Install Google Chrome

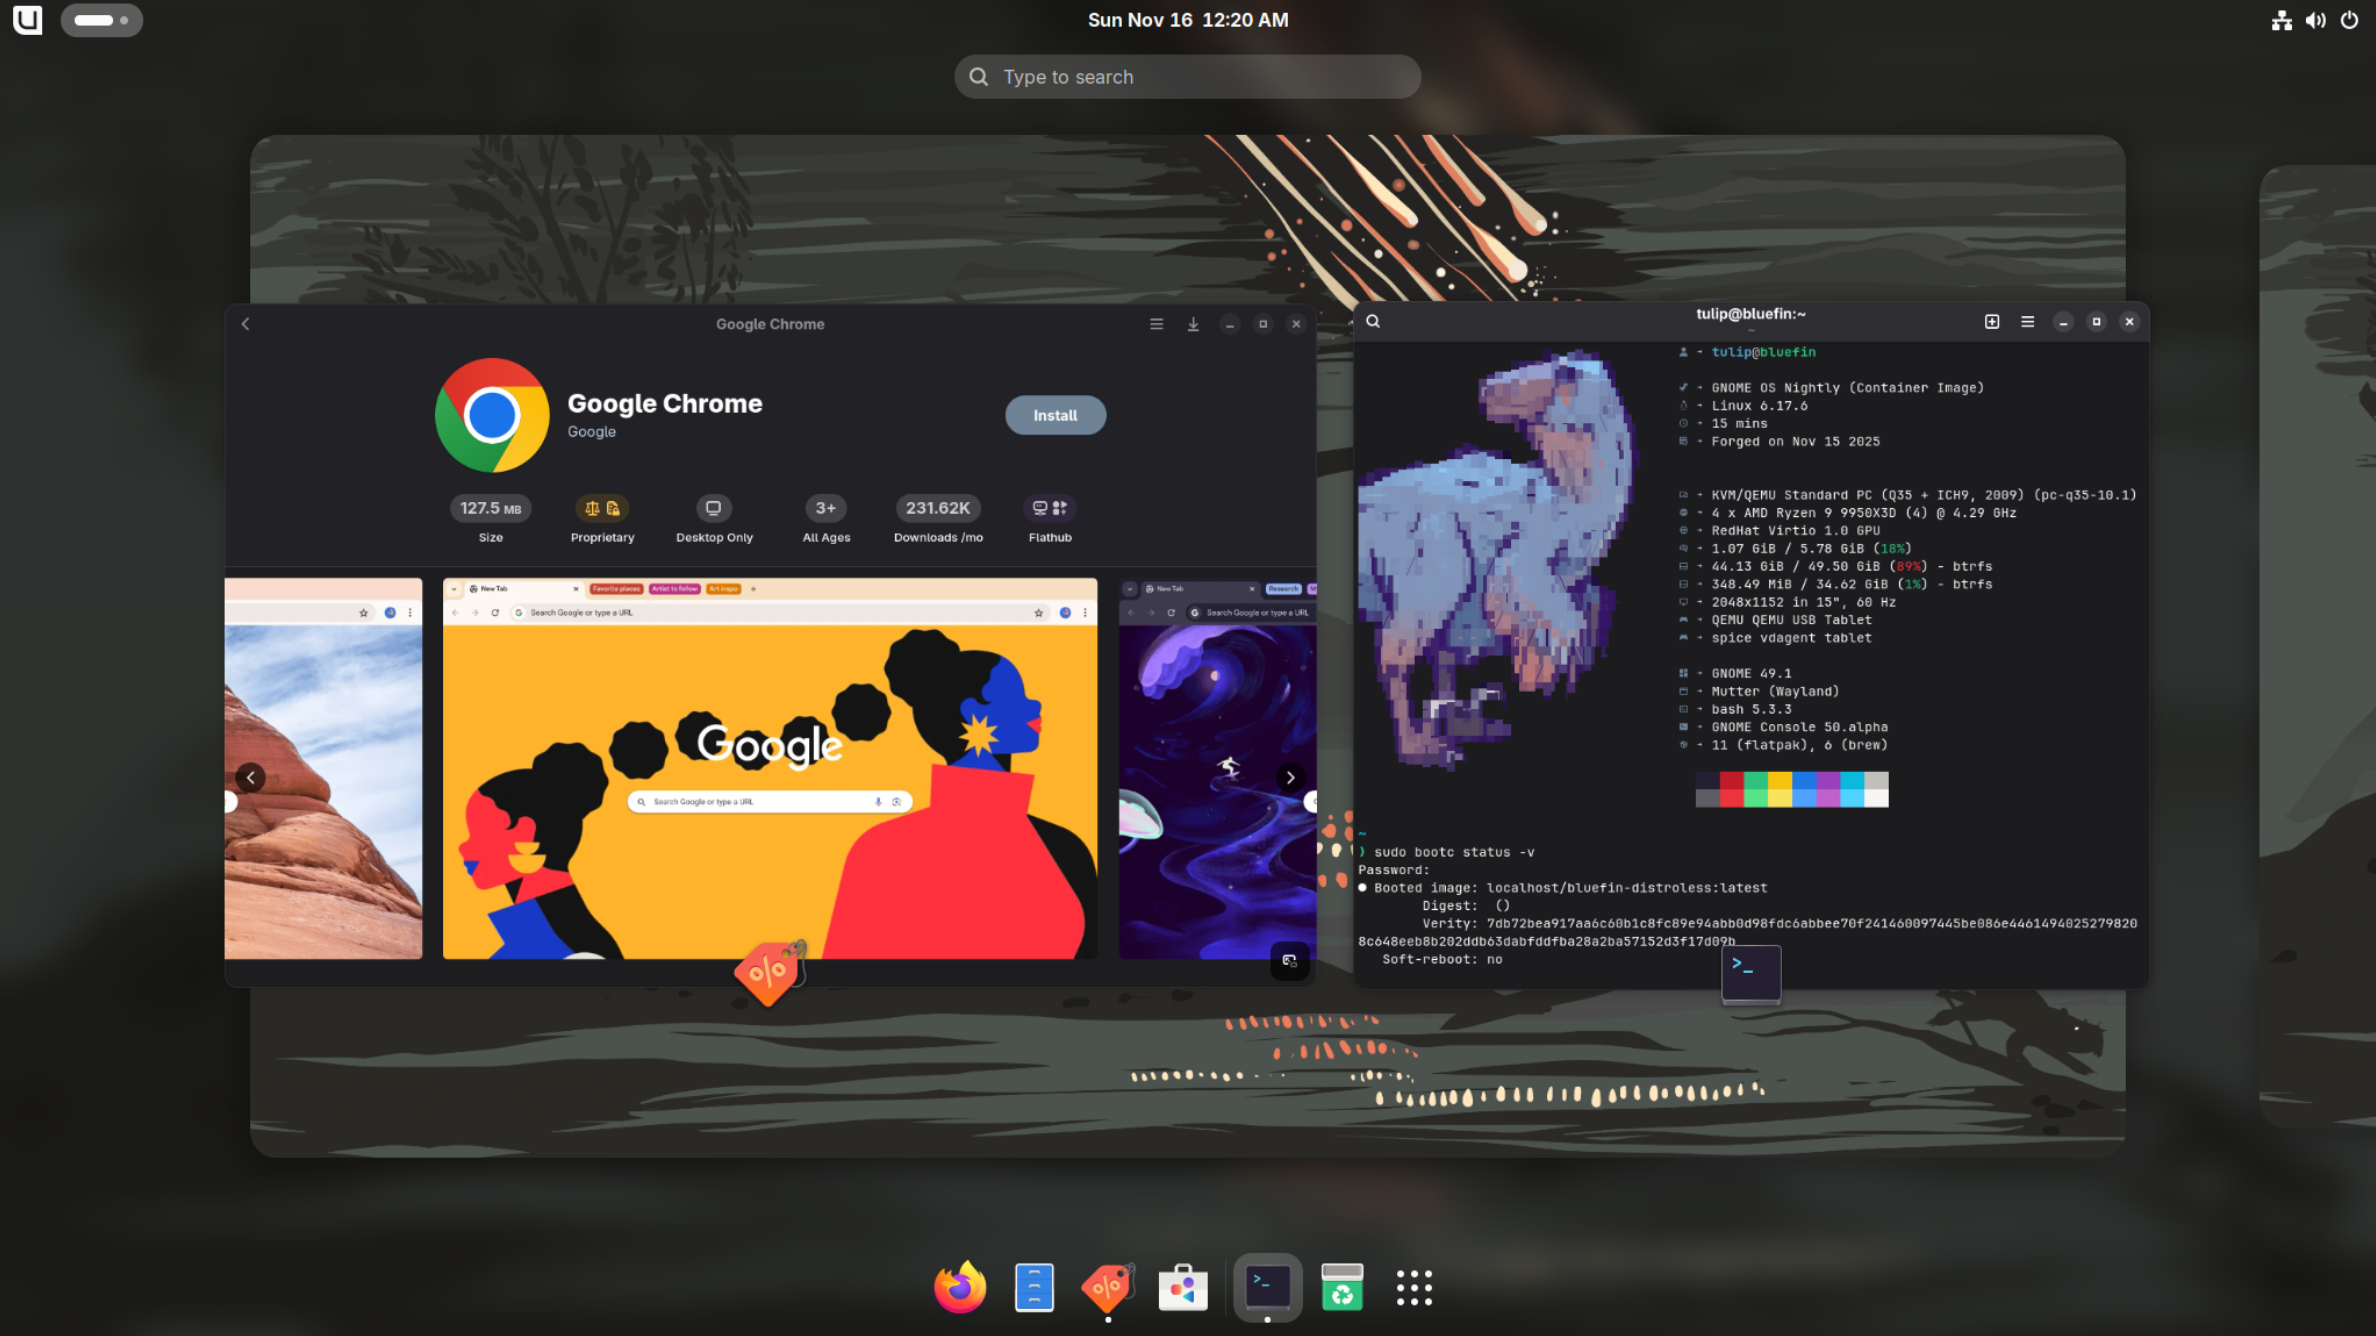coord(1055,415)
